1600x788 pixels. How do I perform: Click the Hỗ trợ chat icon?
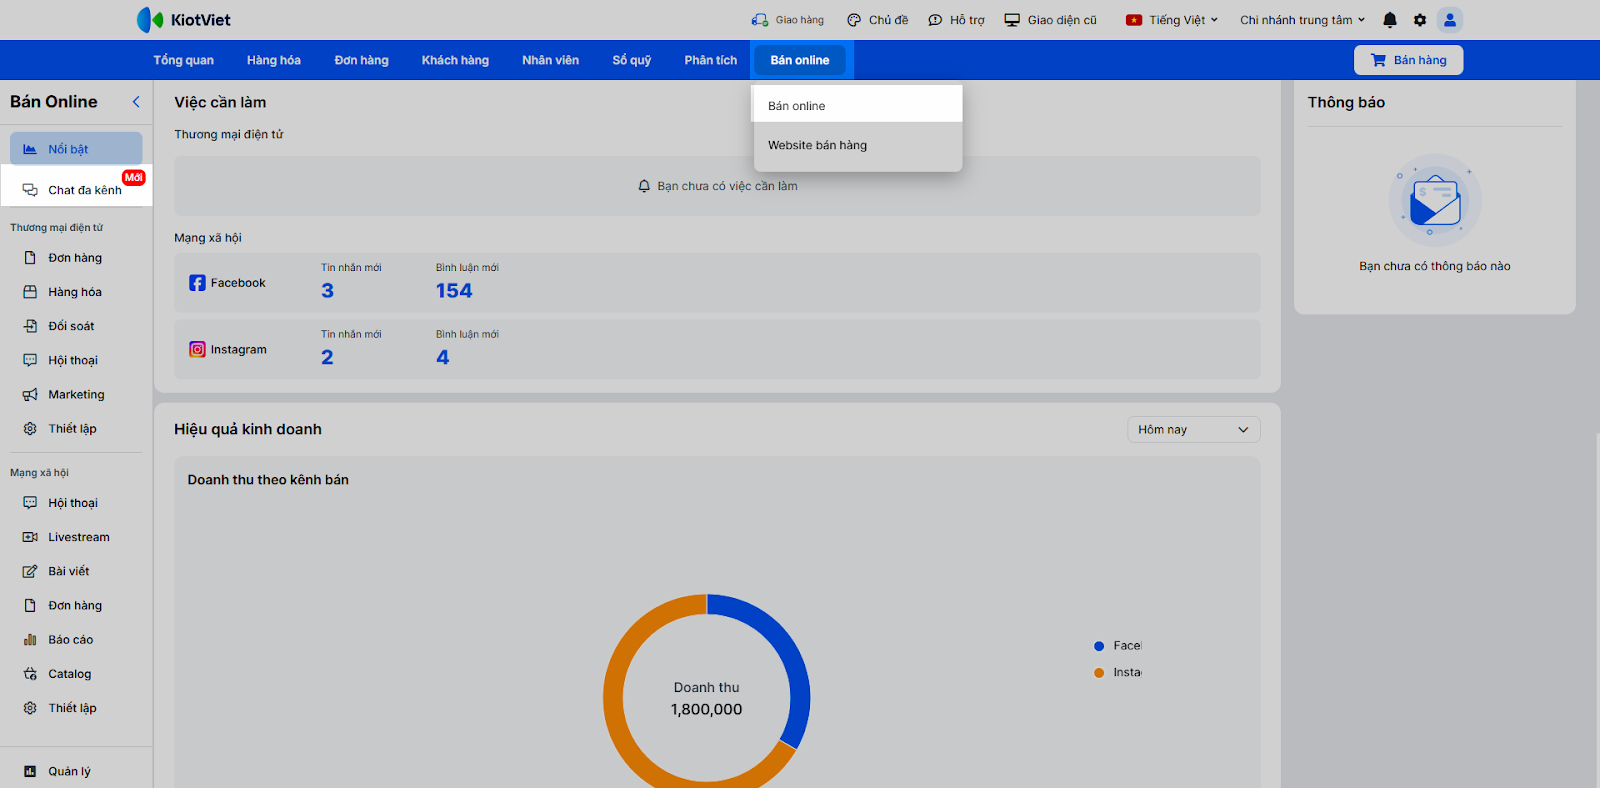935,20
